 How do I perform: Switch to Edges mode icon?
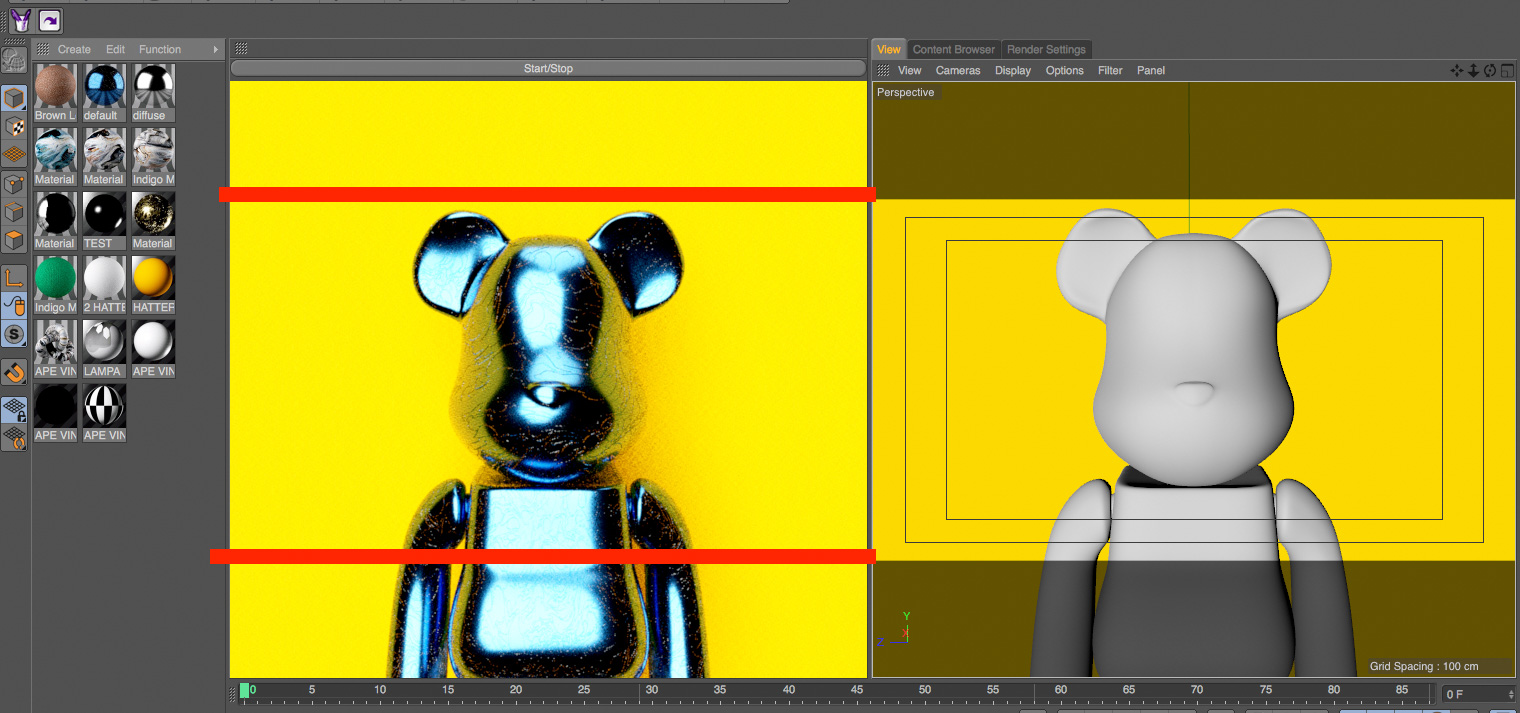(14, 212)
